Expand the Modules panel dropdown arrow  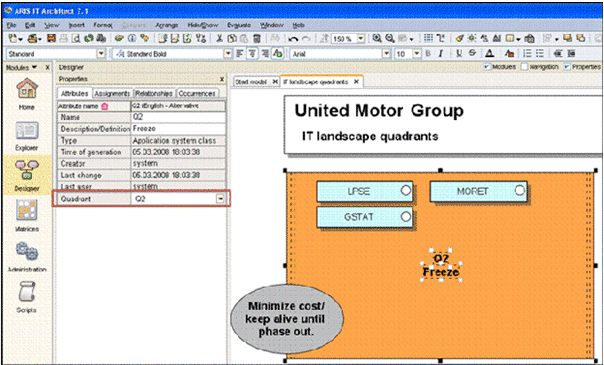coord(35,67)
